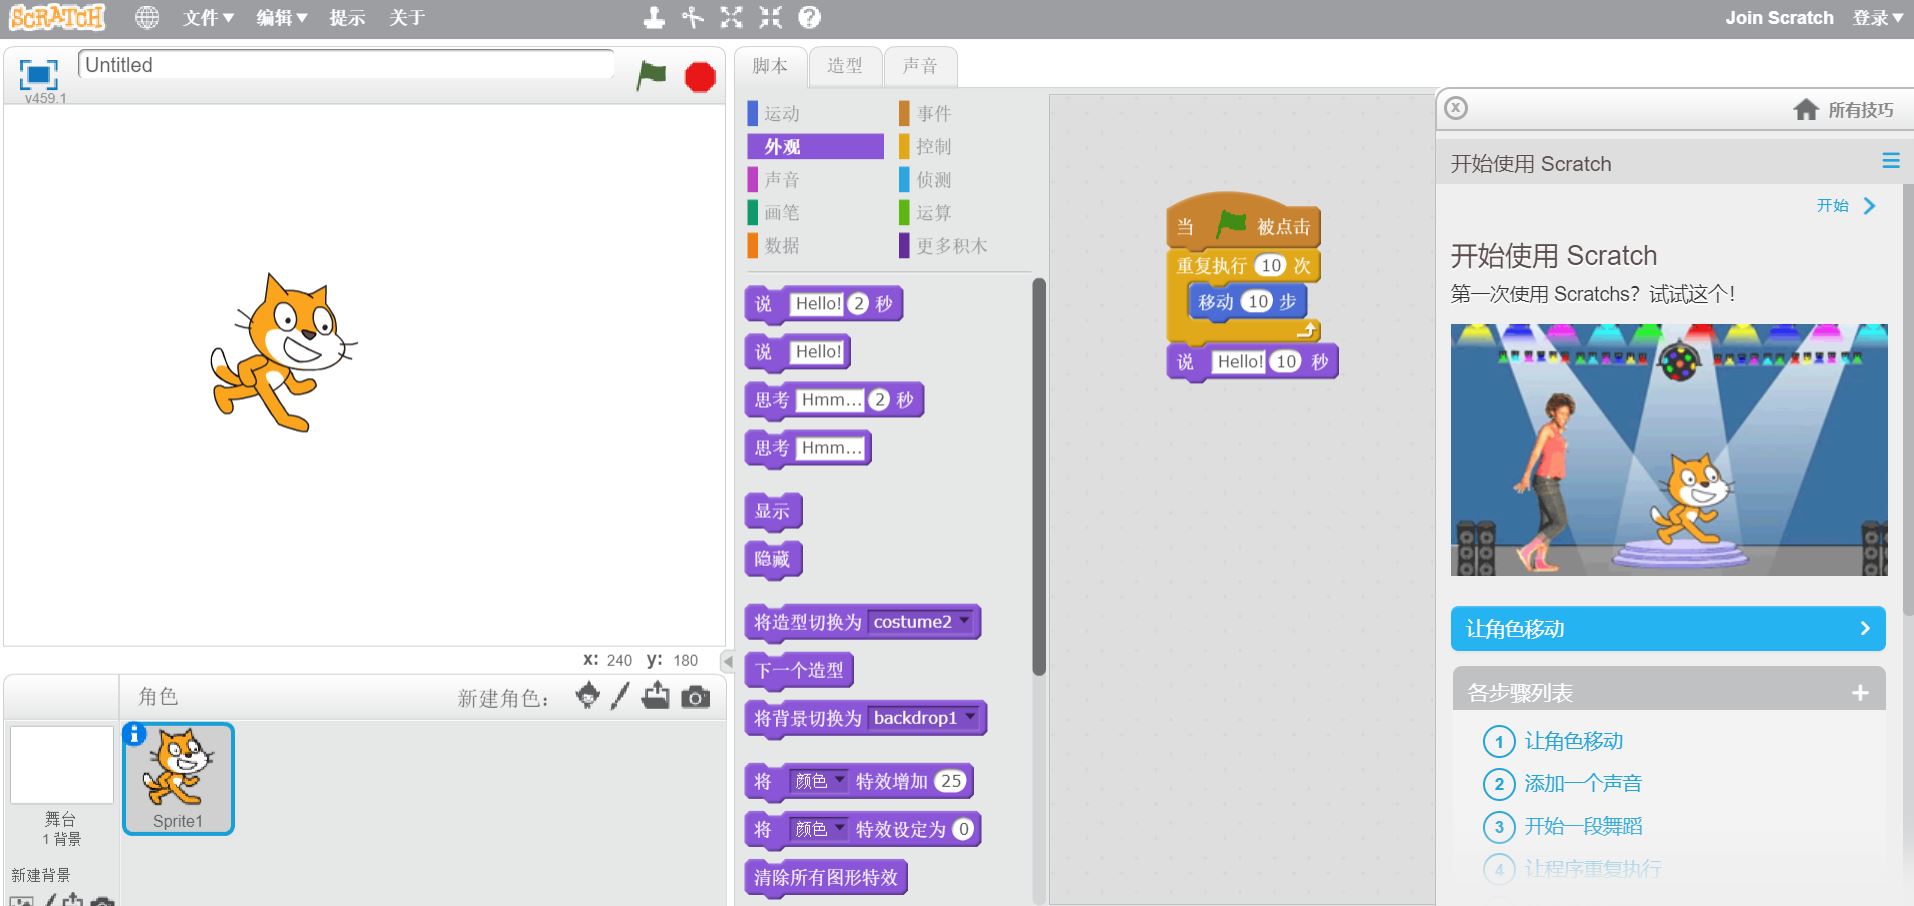Open the 文件 menu
1914x906 pixels.
pos(208,17)
